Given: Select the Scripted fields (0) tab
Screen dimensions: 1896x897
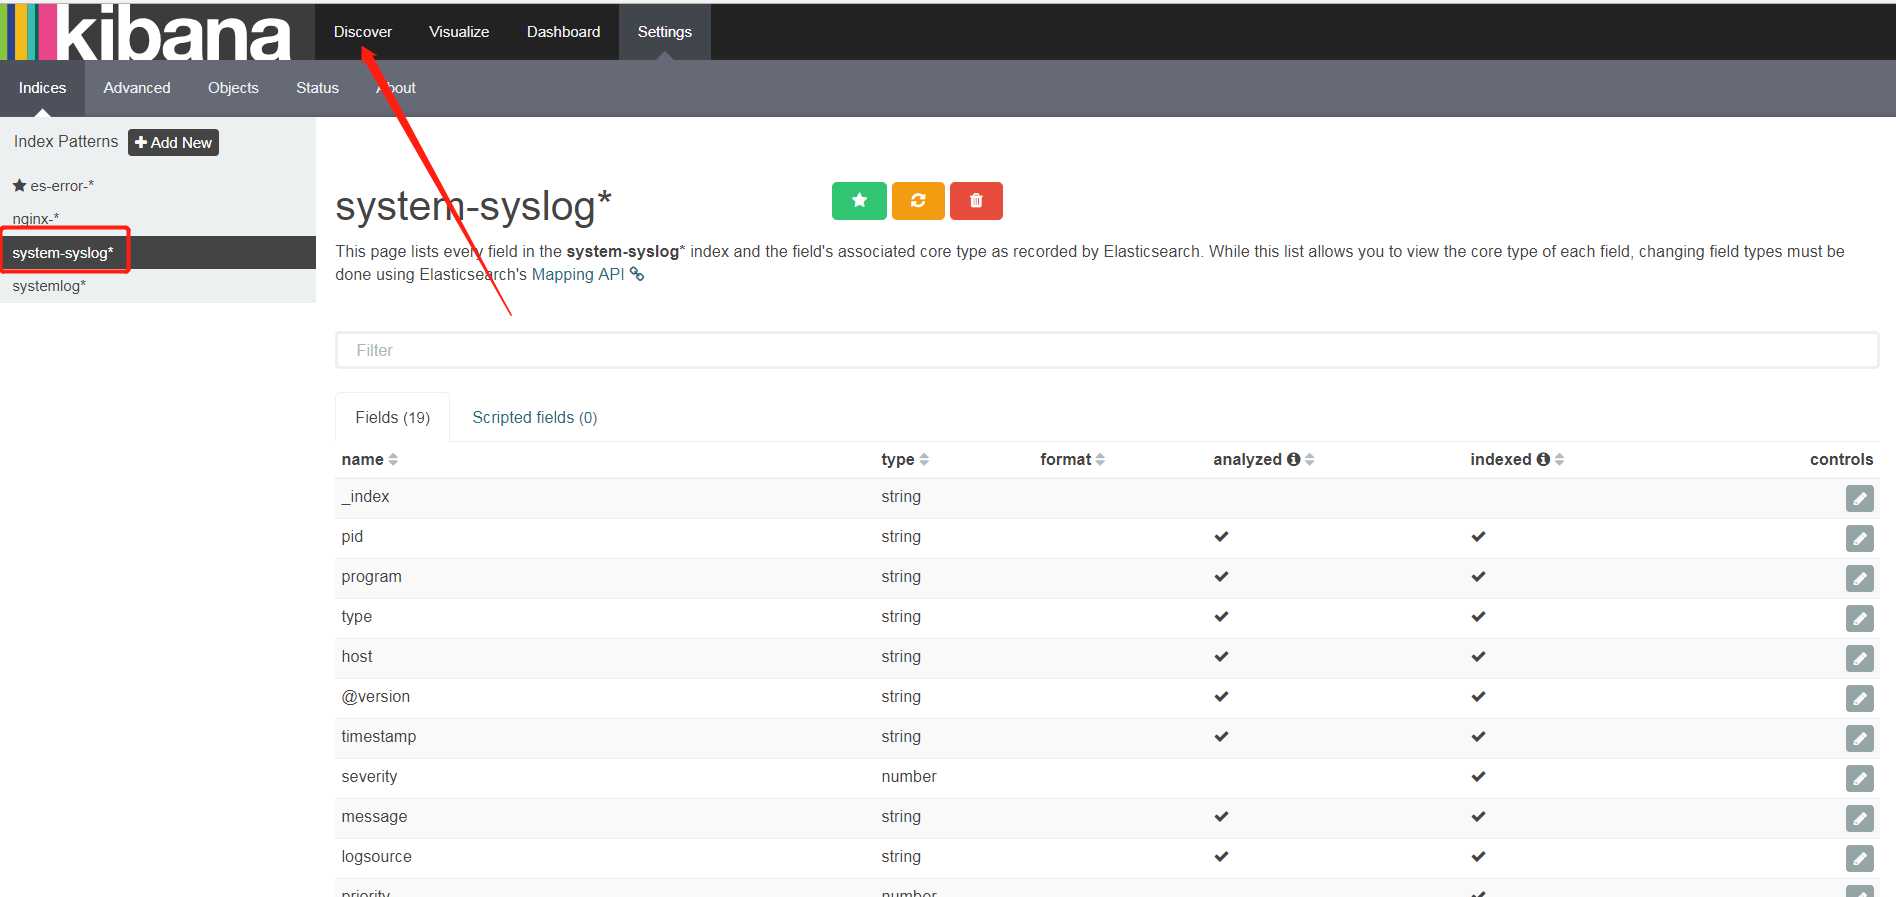Looking at the screenshot, I should point(534,417).
